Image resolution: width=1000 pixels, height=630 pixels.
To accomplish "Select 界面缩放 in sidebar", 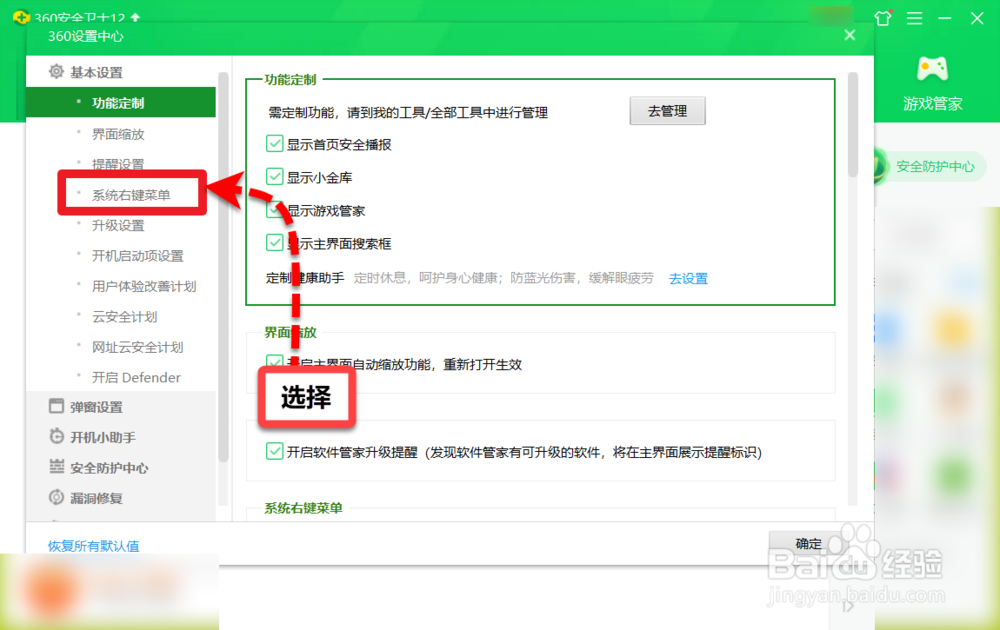I will pos(119,134).
